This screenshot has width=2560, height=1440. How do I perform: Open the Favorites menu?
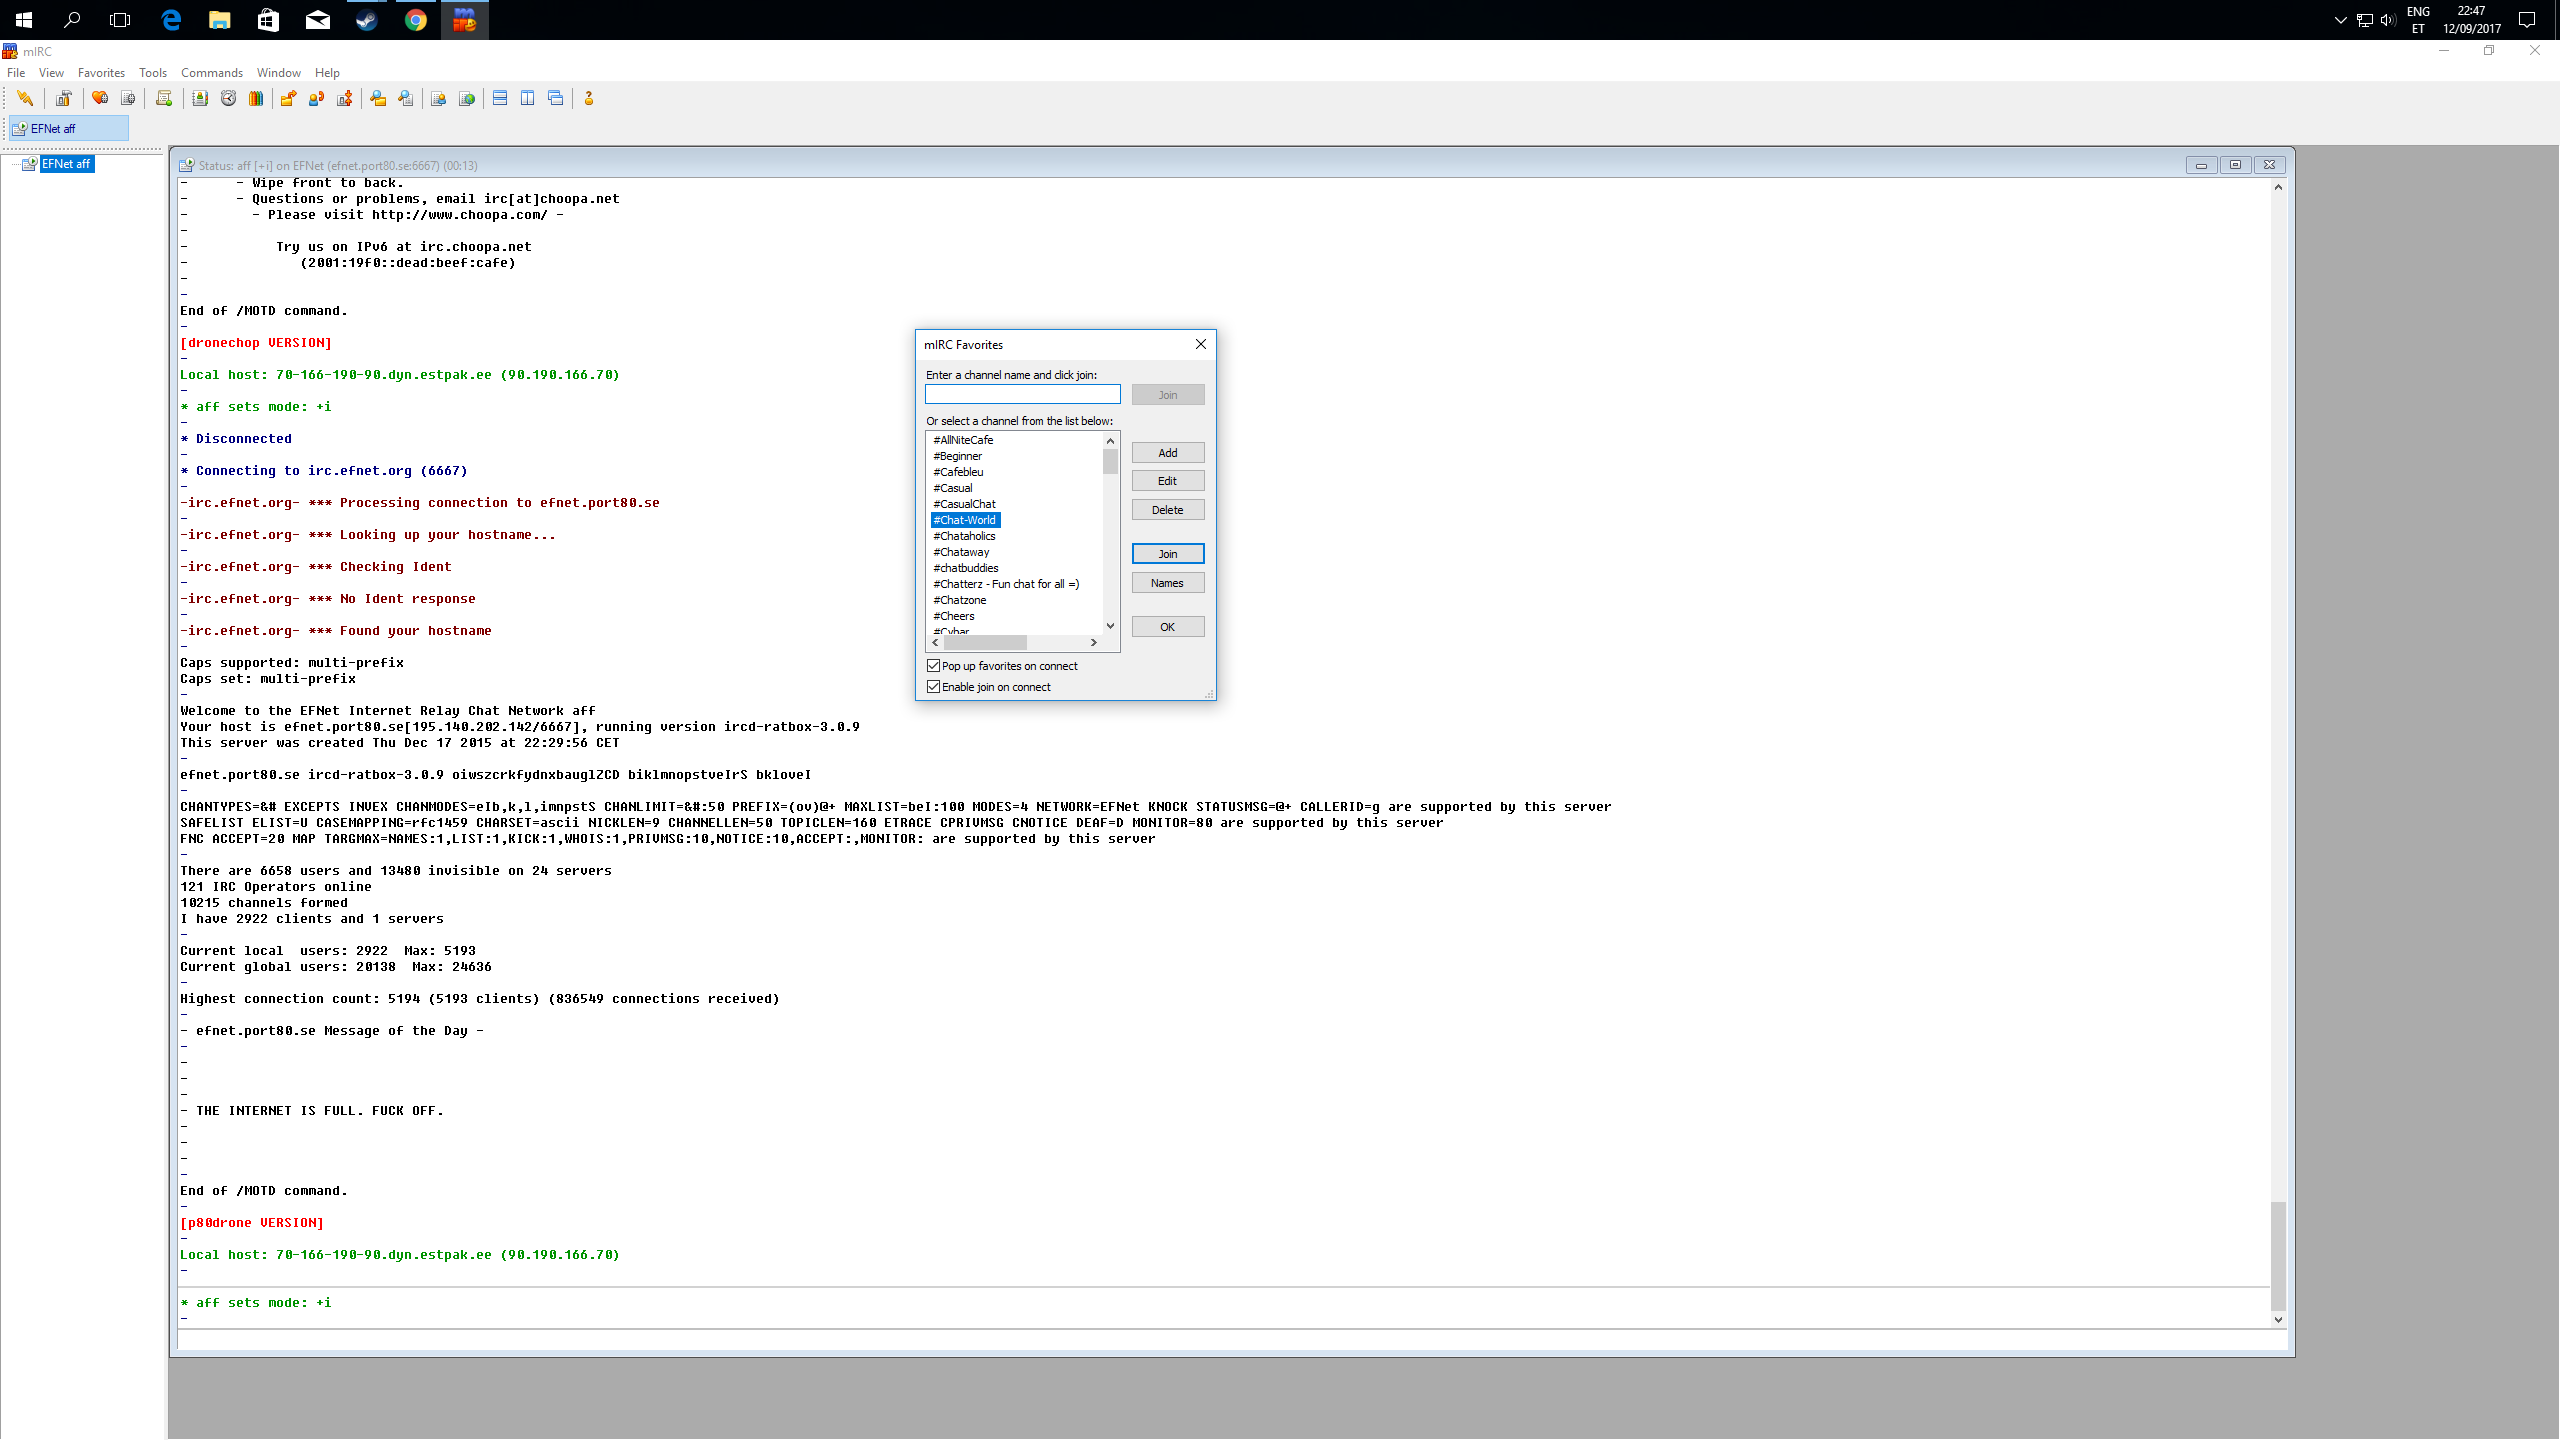click(101, 72)
